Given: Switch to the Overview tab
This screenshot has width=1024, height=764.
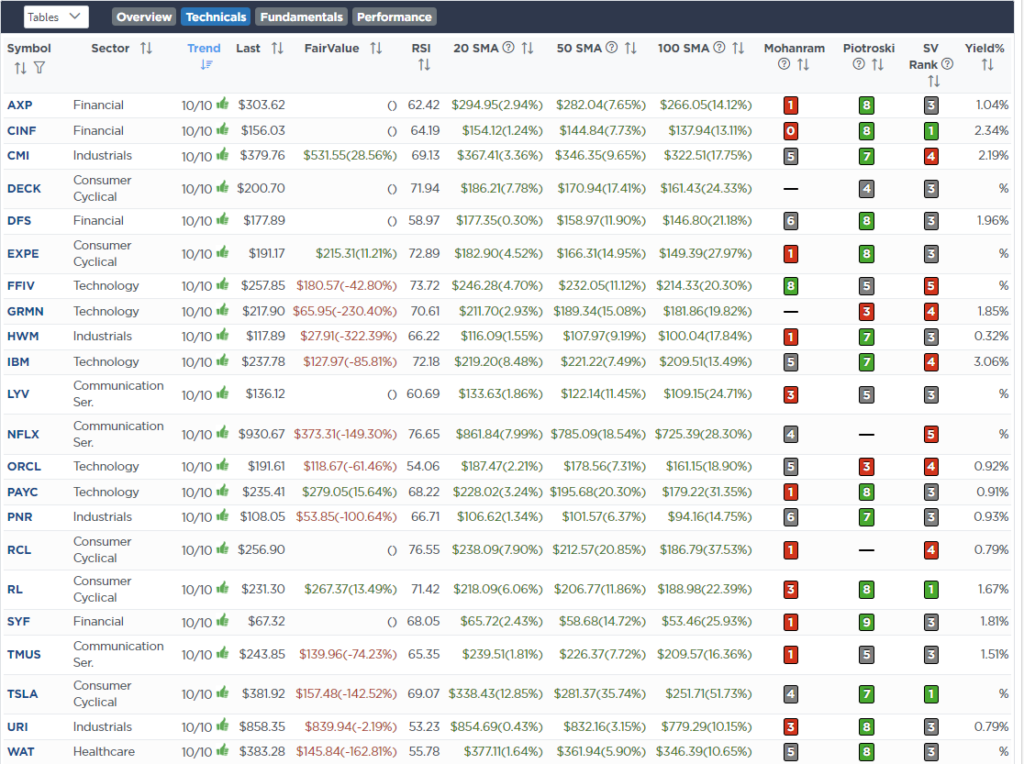Looking at the screenshot, I should pyautogui.click(x=144, y=17).
